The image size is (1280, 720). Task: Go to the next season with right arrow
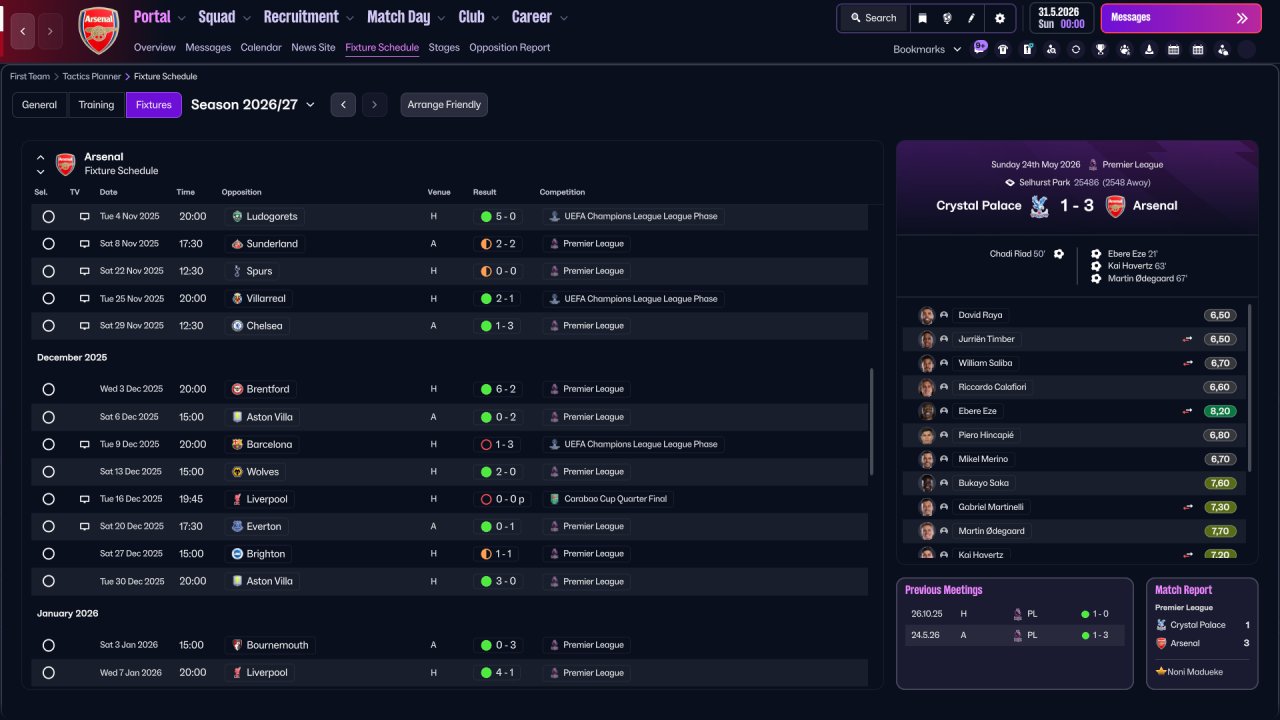coord(375,105)
